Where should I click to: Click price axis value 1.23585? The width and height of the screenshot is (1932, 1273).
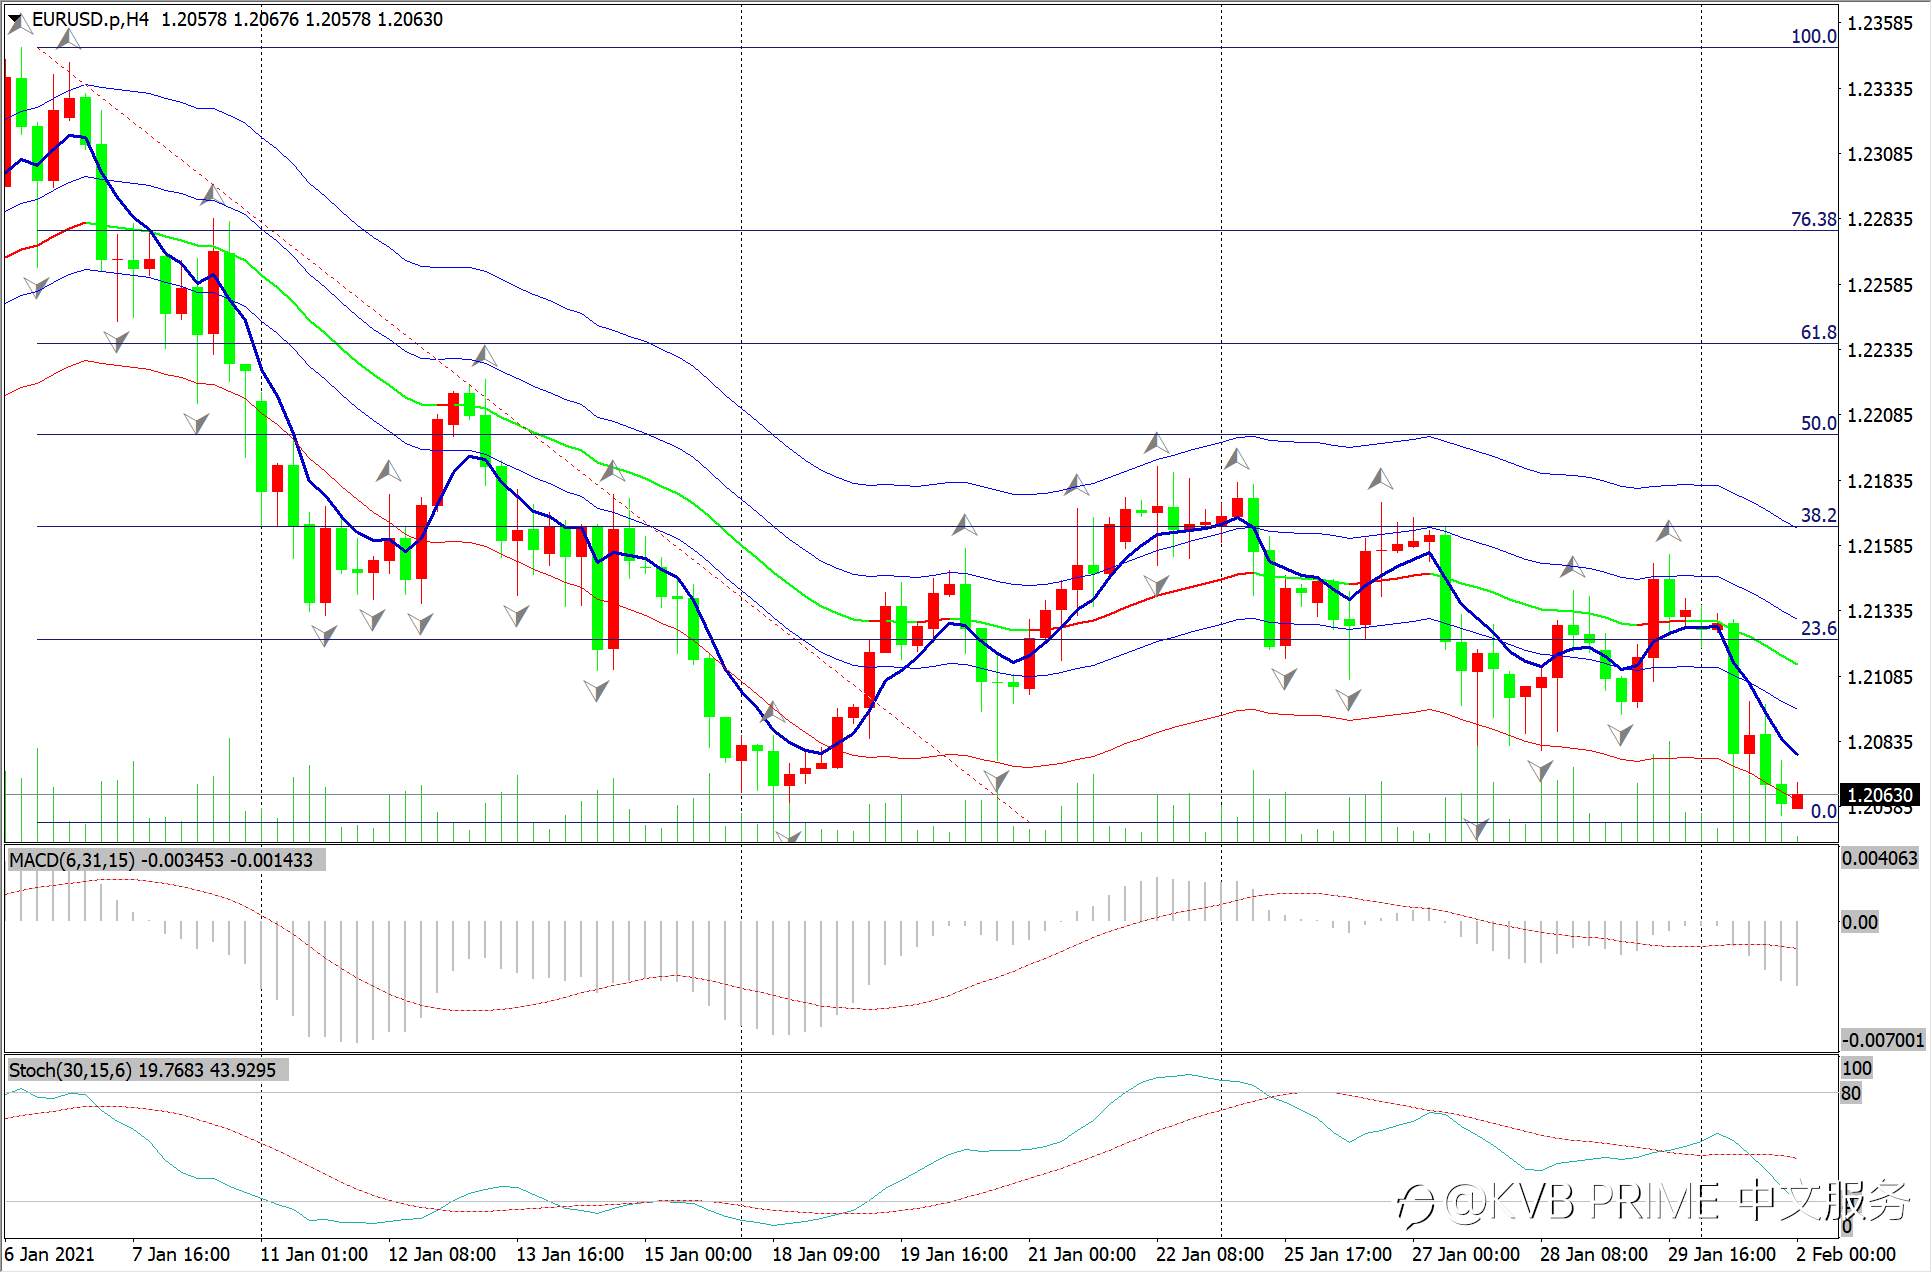[1880, 24]
